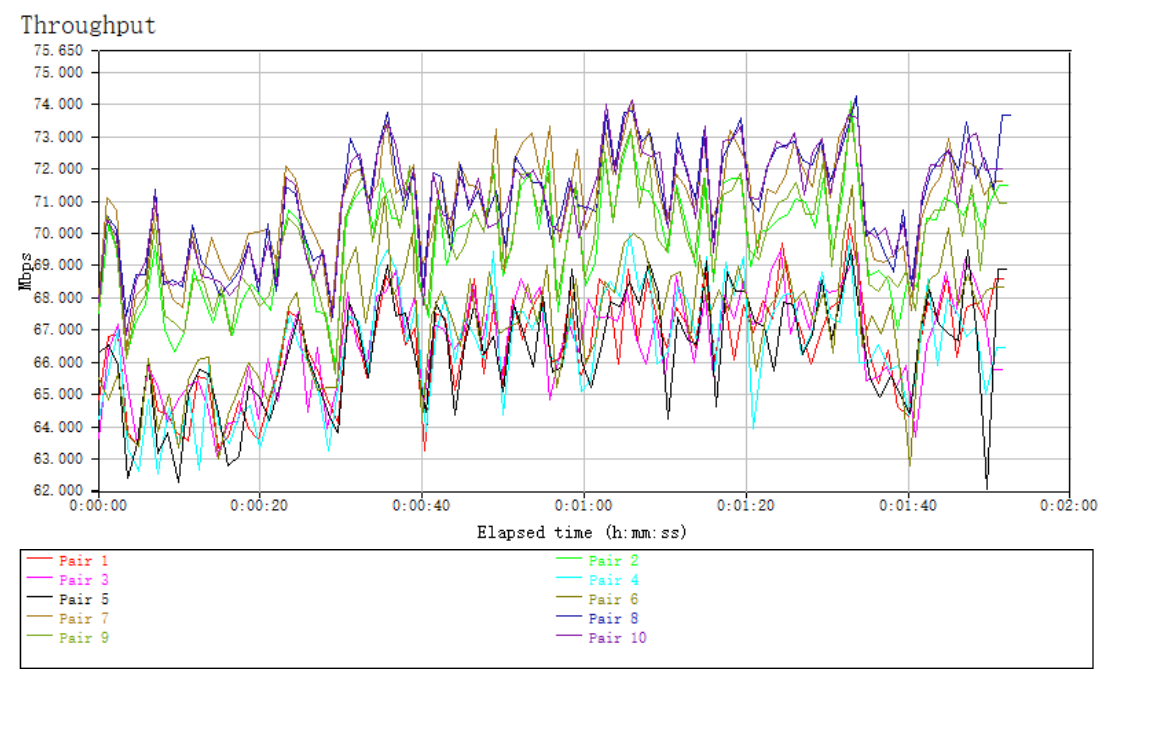Screen dimensions: 1172x732
Task: Click the Pair 1 legend label
Action: (84, 561)
